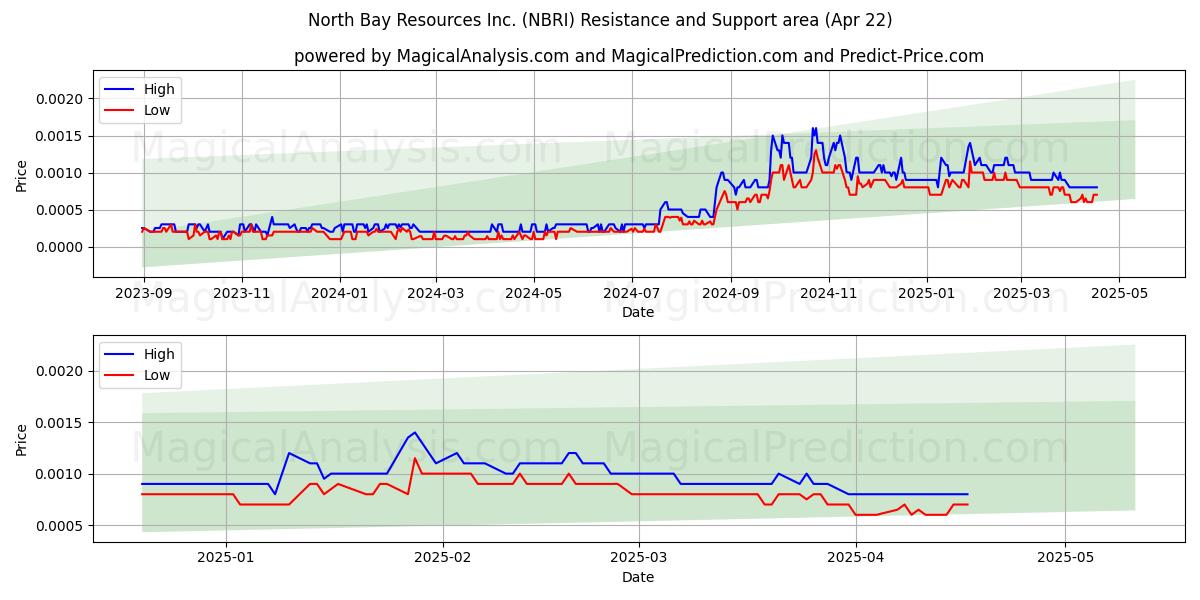Image resolution: width=1200 pixels, height=600 pixels.
Task: Click the "2024-01" tick label in top chart
Action: click(339, 292)
